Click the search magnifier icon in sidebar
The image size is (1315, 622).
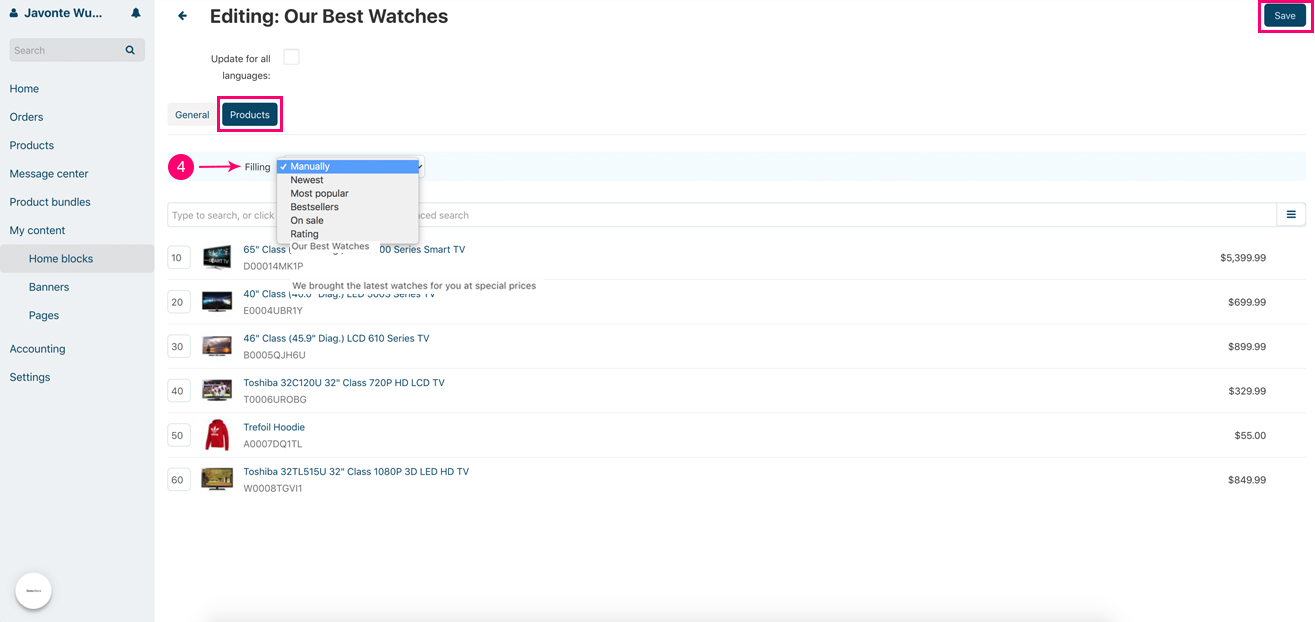pyautogui.click(x=130, y=50)
